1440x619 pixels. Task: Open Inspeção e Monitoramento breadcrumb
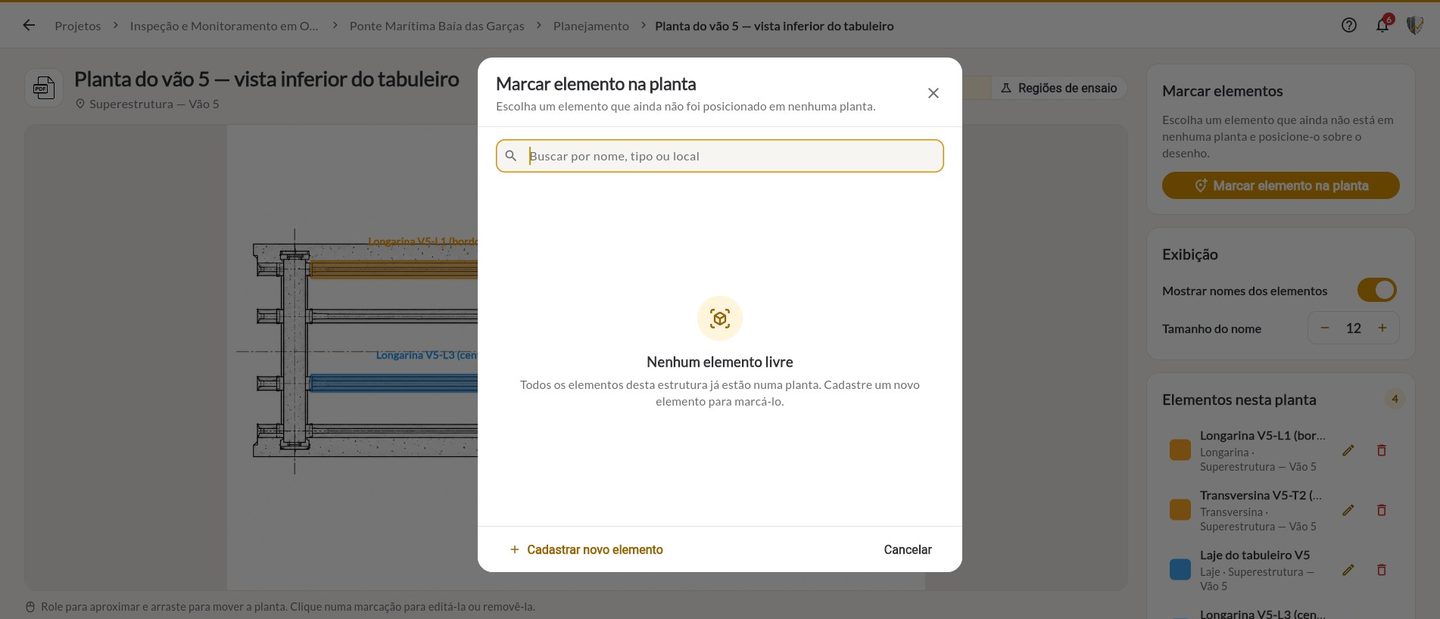tap(225, 26)
